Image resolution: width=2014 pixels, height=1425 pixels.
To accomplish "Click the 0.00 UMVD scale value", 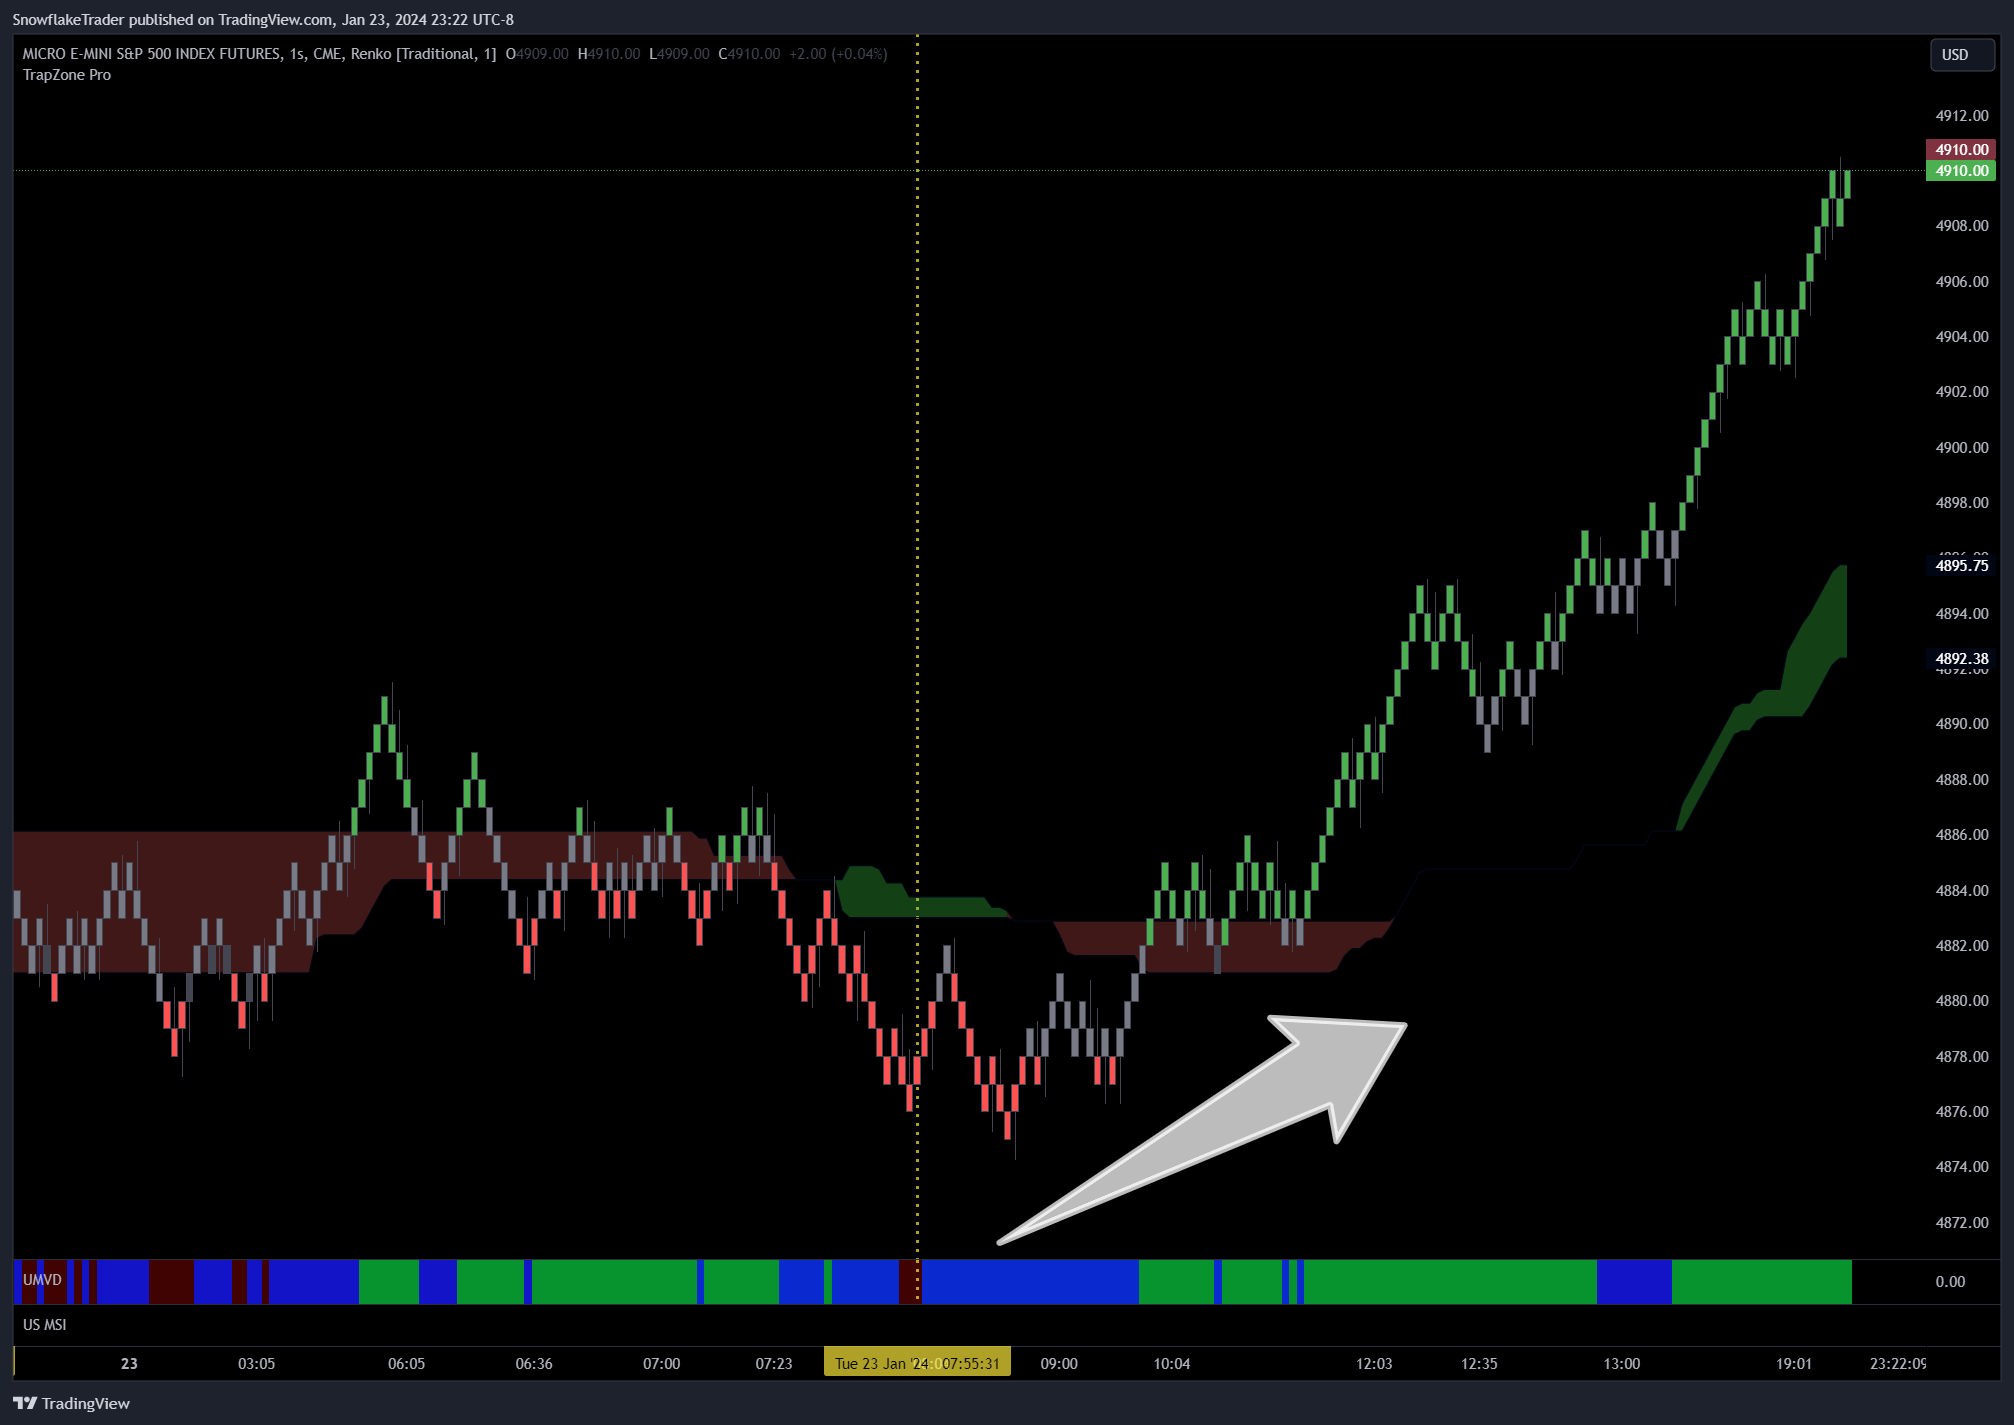I will [x=1950, y=1281].
